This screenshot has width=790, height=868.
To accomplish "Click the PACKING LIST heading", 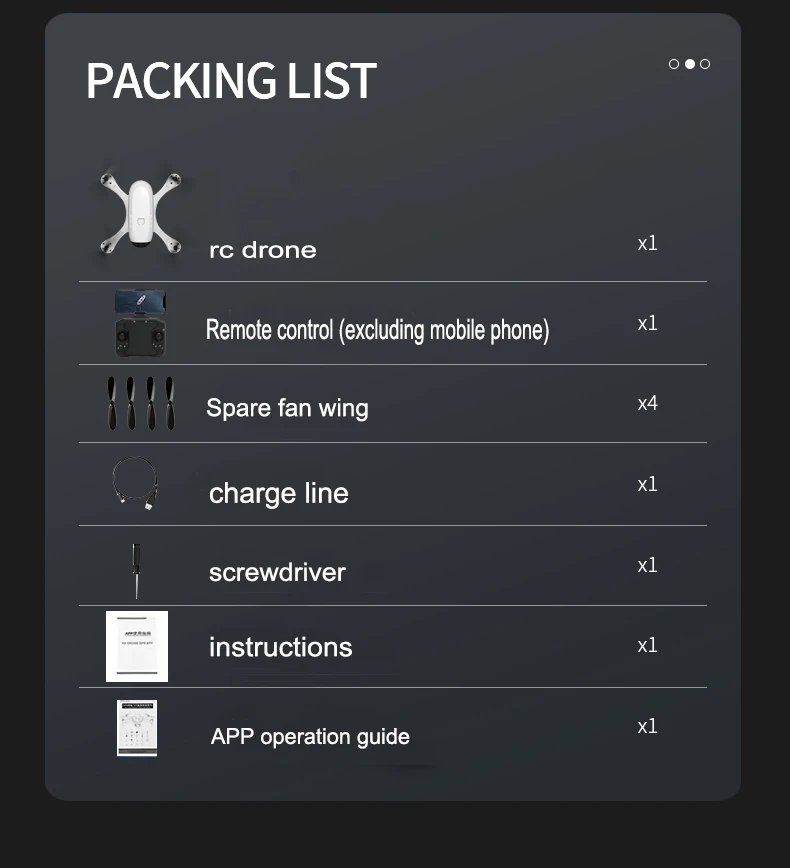I will [231, 81].
